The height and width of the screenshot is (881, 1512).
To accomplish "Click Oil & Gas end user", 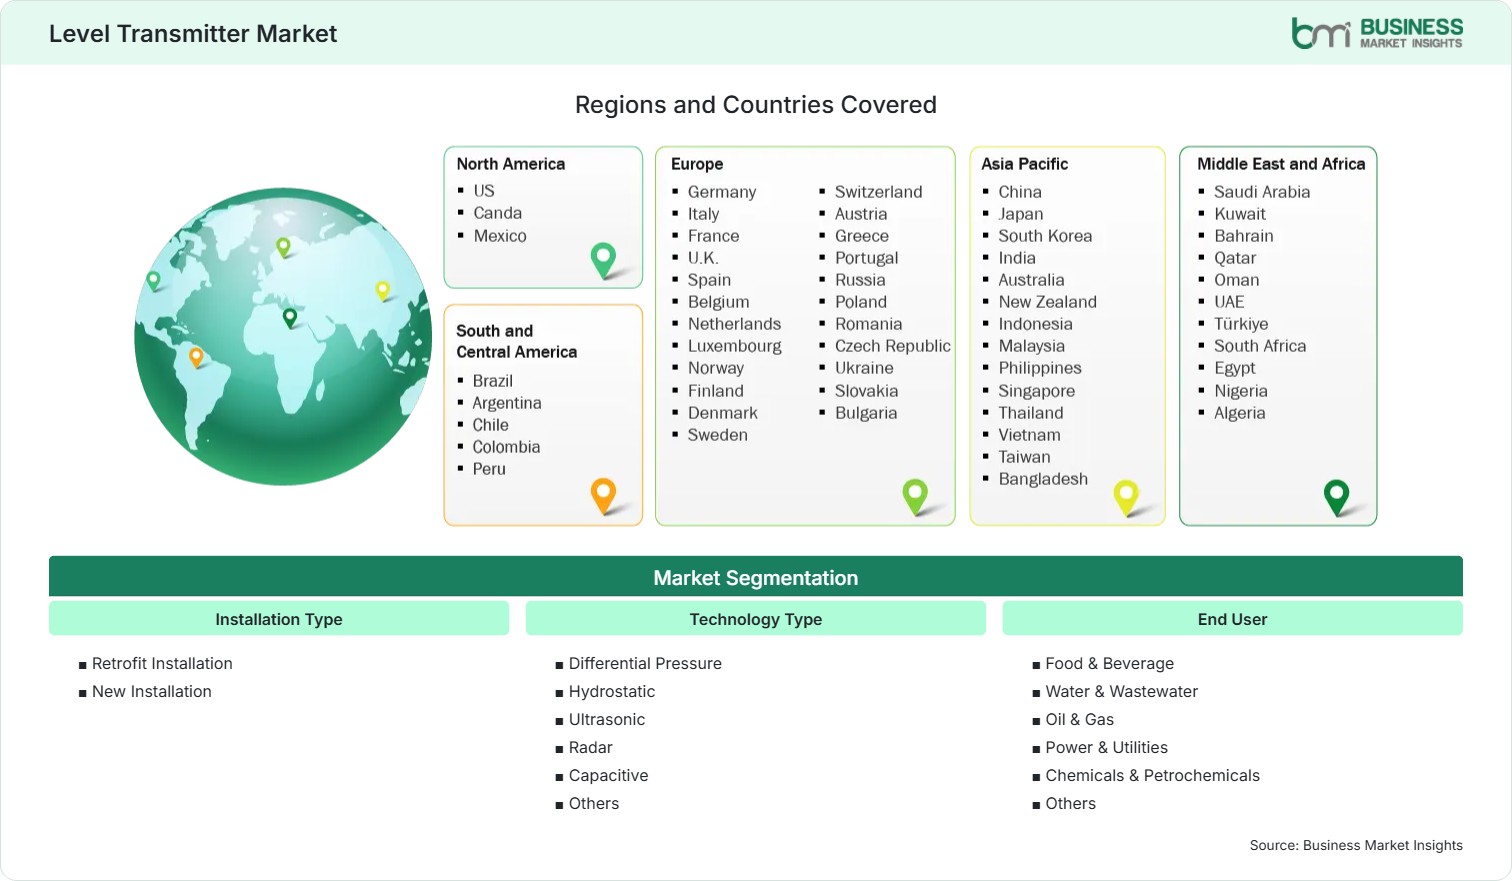I will tap(1080, 719).
